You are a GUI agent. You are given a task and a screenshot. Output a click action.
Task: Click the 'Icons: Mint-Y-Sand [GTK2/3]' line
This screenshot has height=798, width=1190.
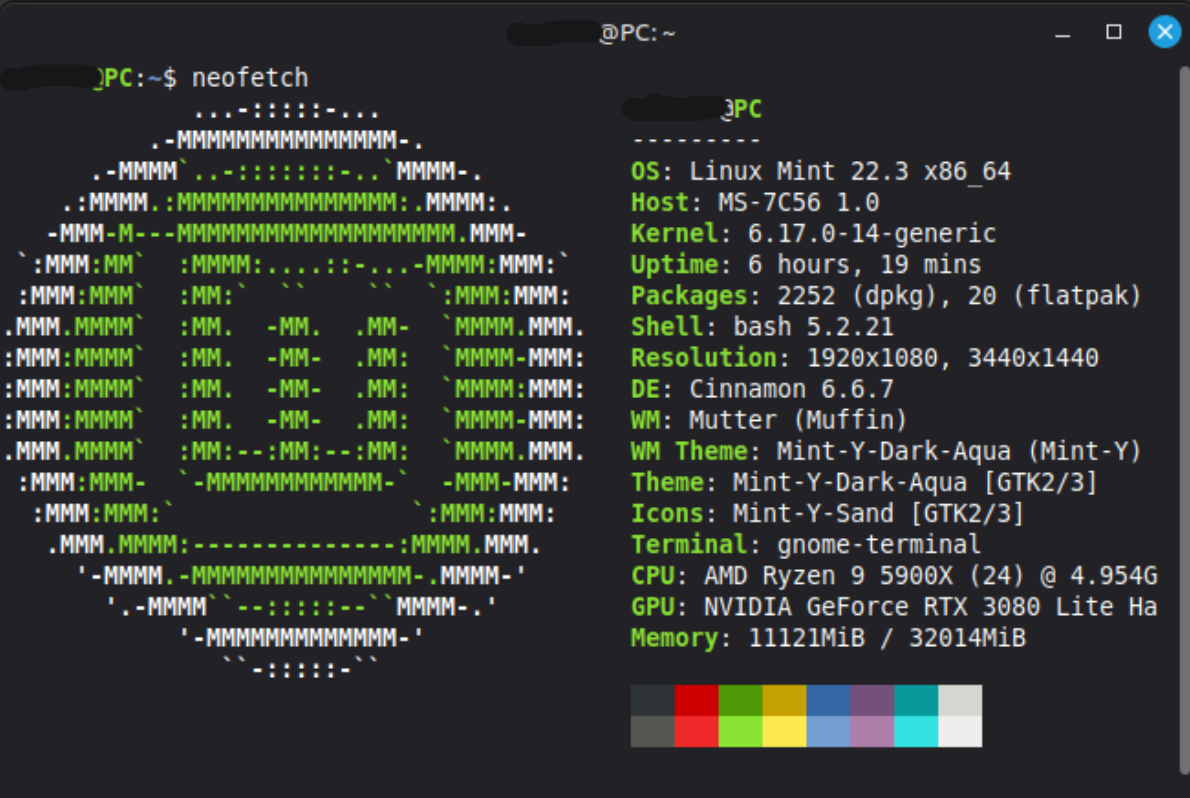(x=827, y=514)
